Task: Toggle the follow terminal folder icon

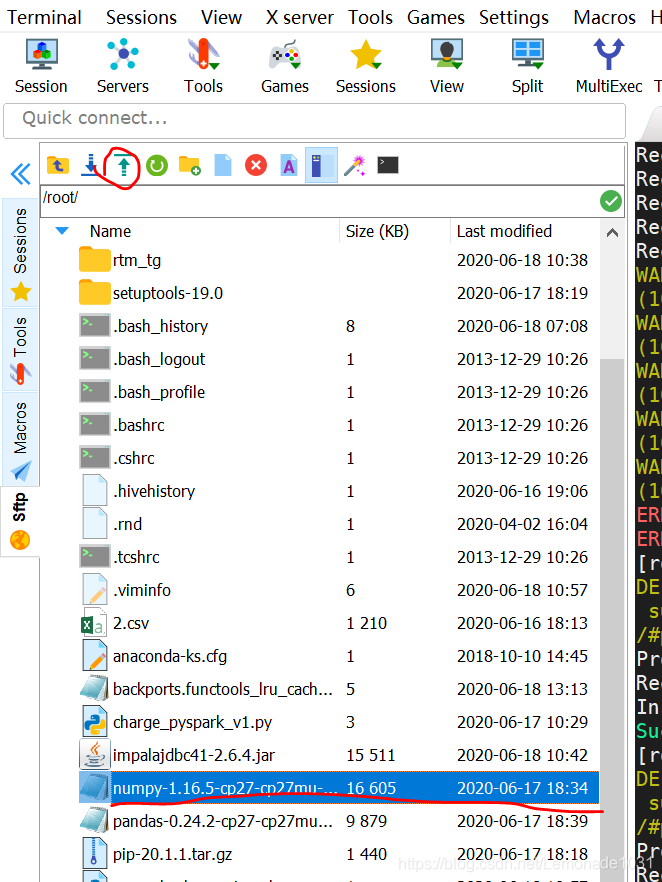Action: (x=321, y=165)
